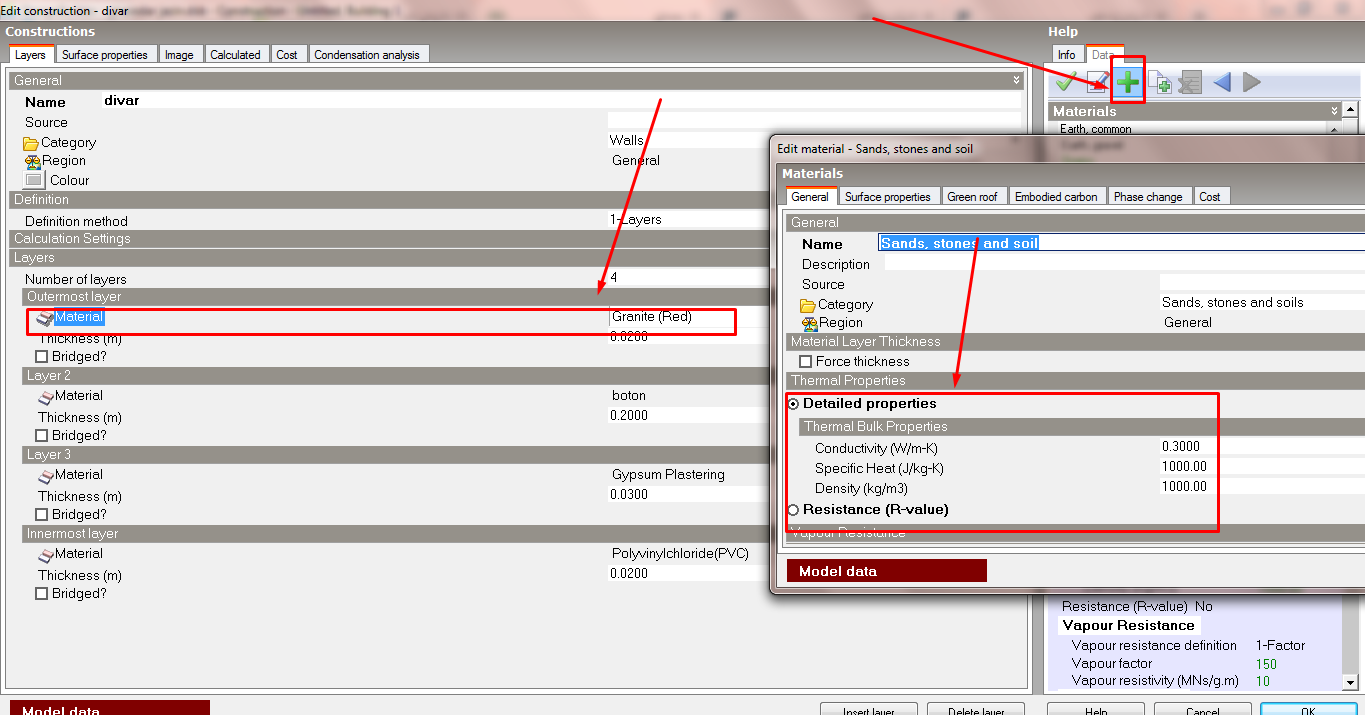Click the Region icon in Edit material
The image size is (1365, 715).
[810, 323]
